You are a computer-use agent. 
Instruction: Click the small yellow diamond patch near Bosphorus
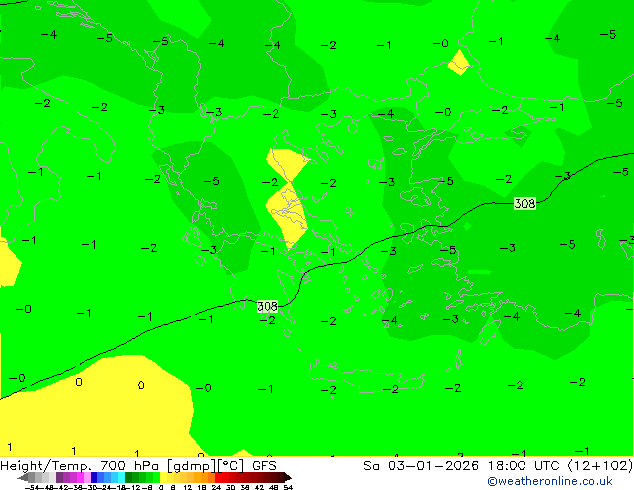[459, 63]
